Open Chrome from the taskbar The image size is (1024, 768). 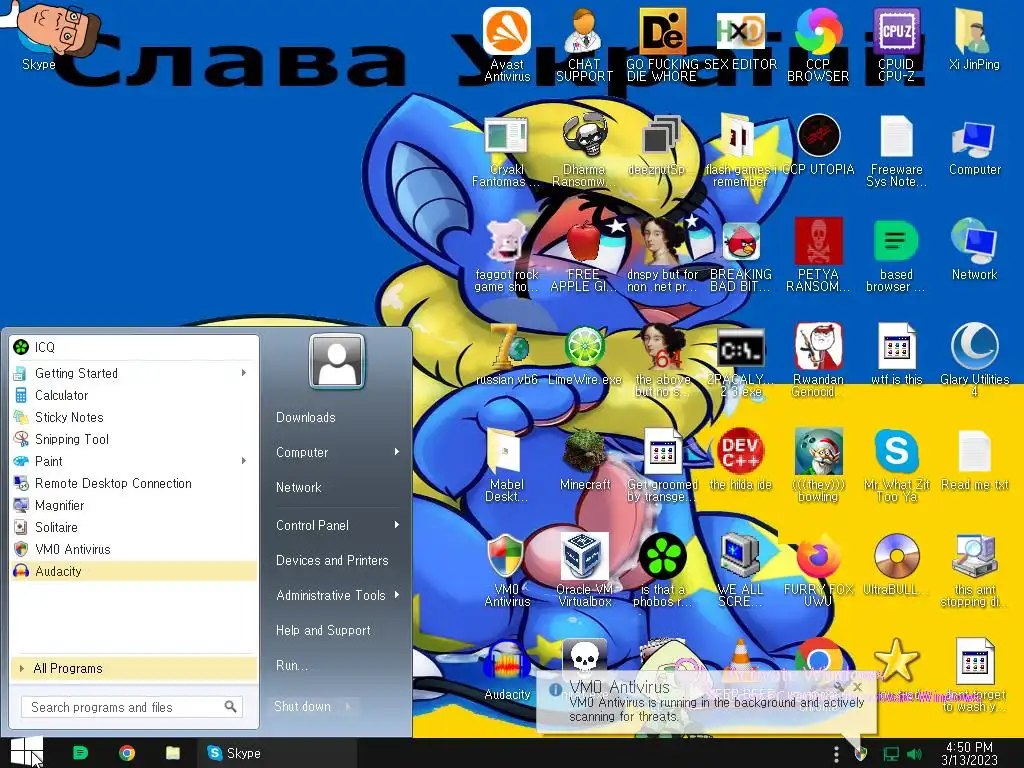pos(127,753)
